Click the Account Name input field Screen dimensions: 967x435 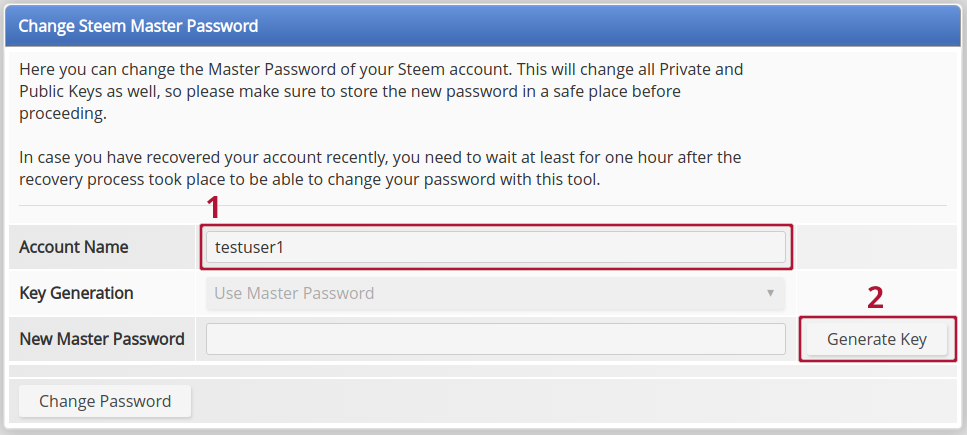495,247
